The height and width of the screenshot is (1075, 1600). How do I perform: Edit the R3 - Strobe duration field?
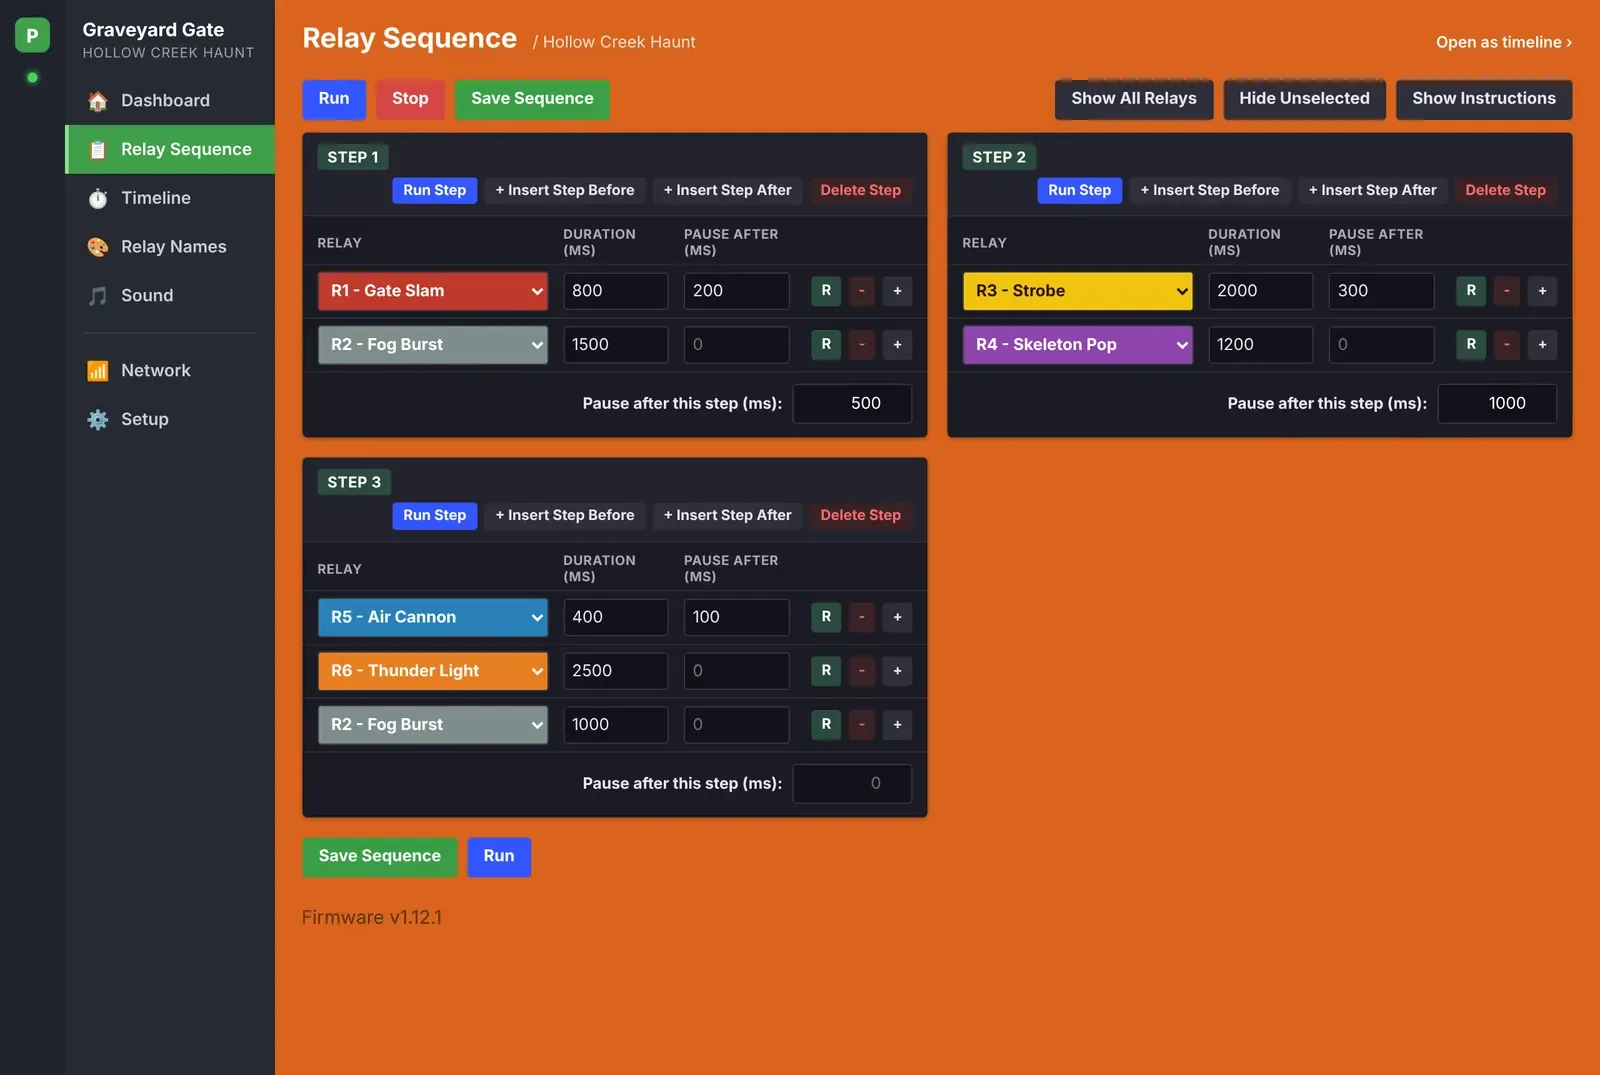pyautogui.click(x=1261, y=291)
